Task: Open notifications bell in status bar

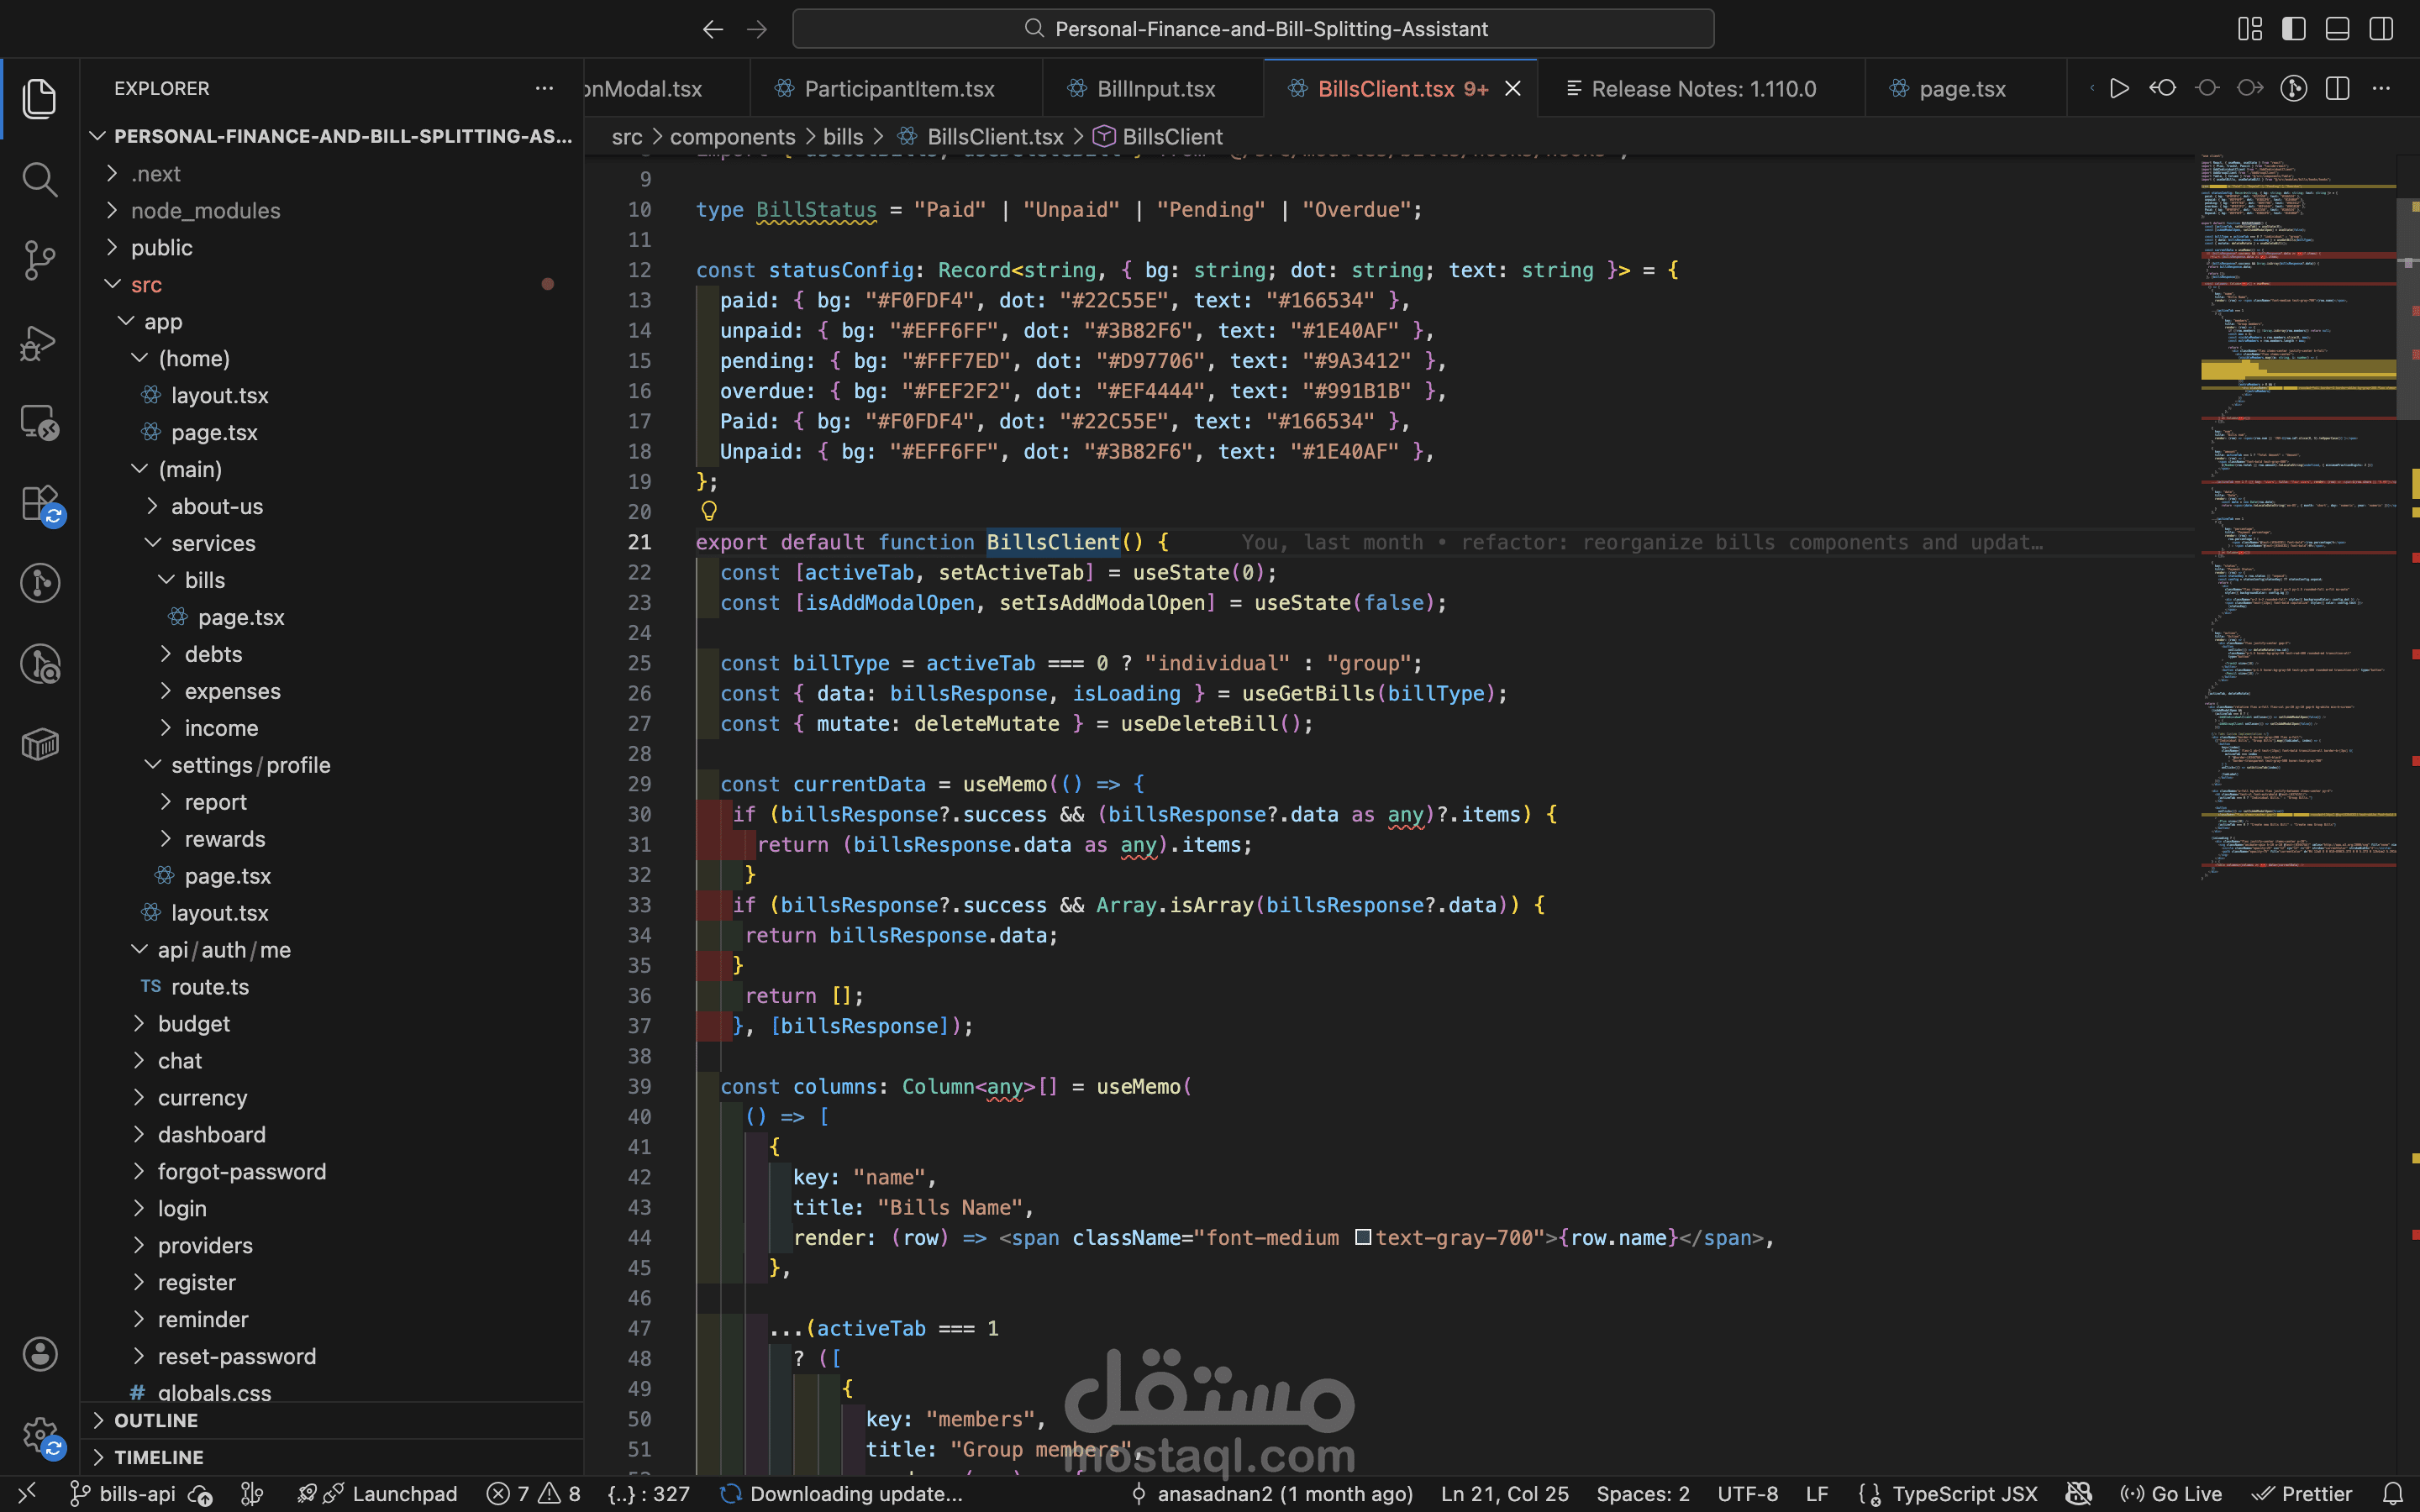Action: [x=2393, y=1494]
